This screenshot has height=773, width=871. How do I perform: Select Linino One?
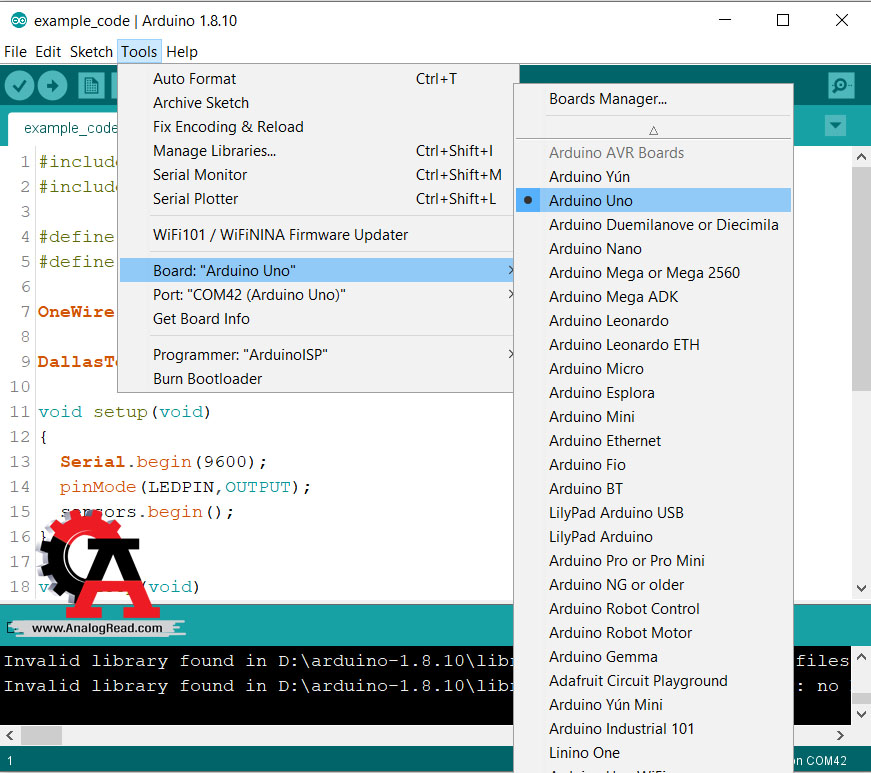click(x=653, y=752)
